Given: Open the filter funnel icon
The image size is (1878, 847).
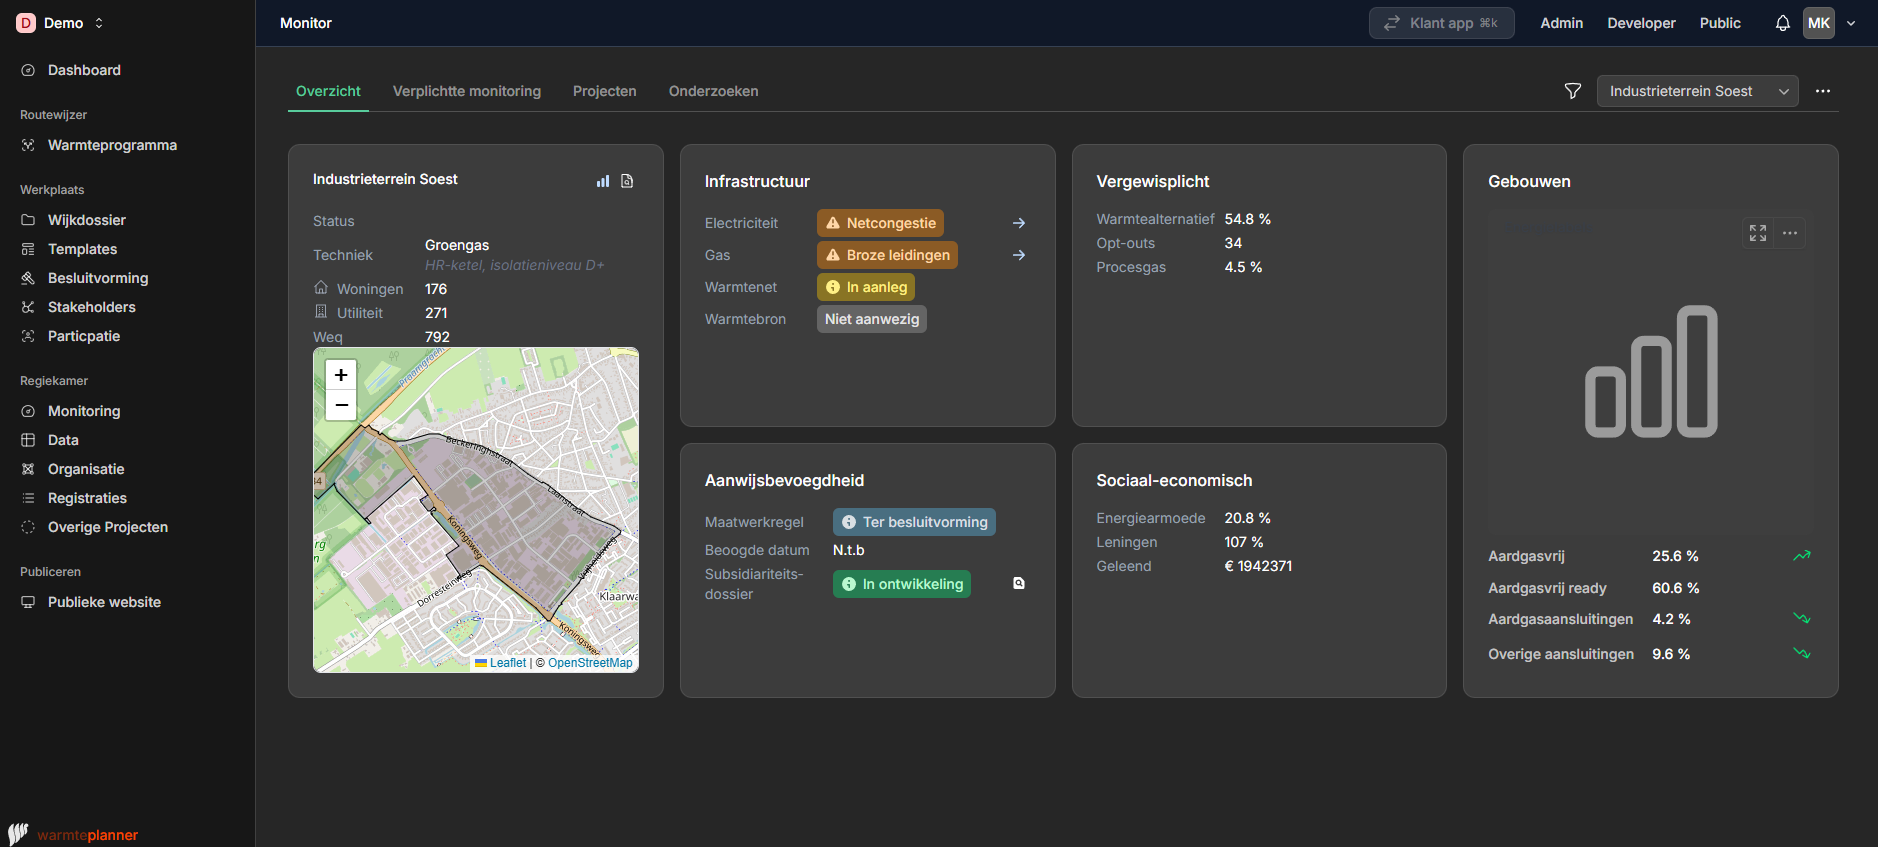Looking at the screenshot, I should pos(1572,91).
